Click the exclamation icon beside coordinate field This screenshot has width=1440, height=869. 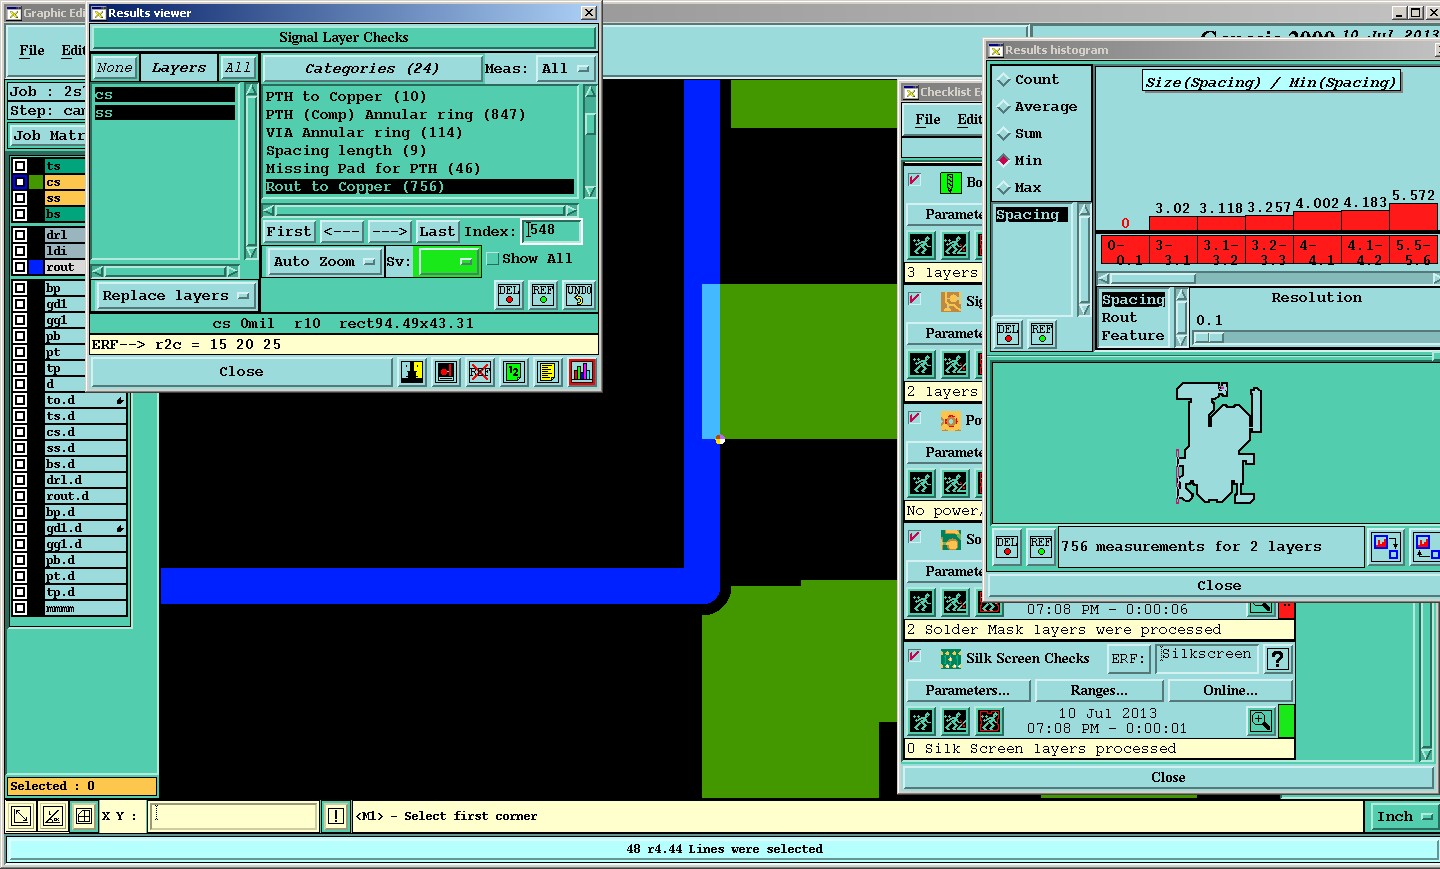click(336, 816)
